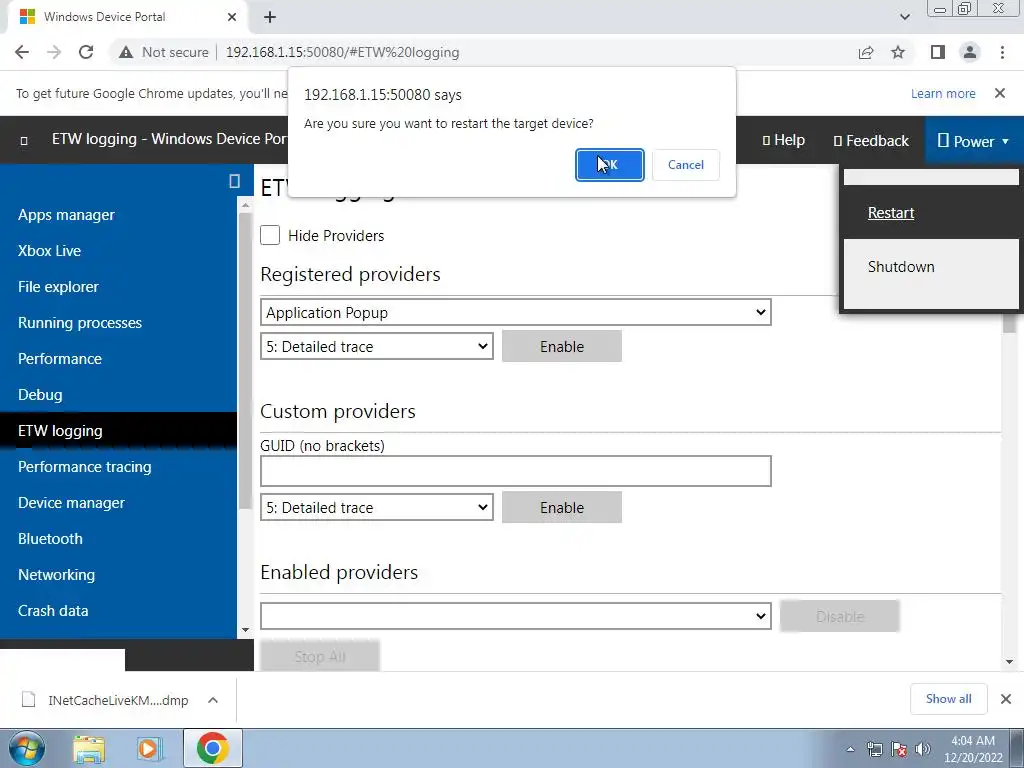The height and width of the screenshot is (768, 1024).
Task: Click the sidebar scroll down arrow
Action: (246, 630)
